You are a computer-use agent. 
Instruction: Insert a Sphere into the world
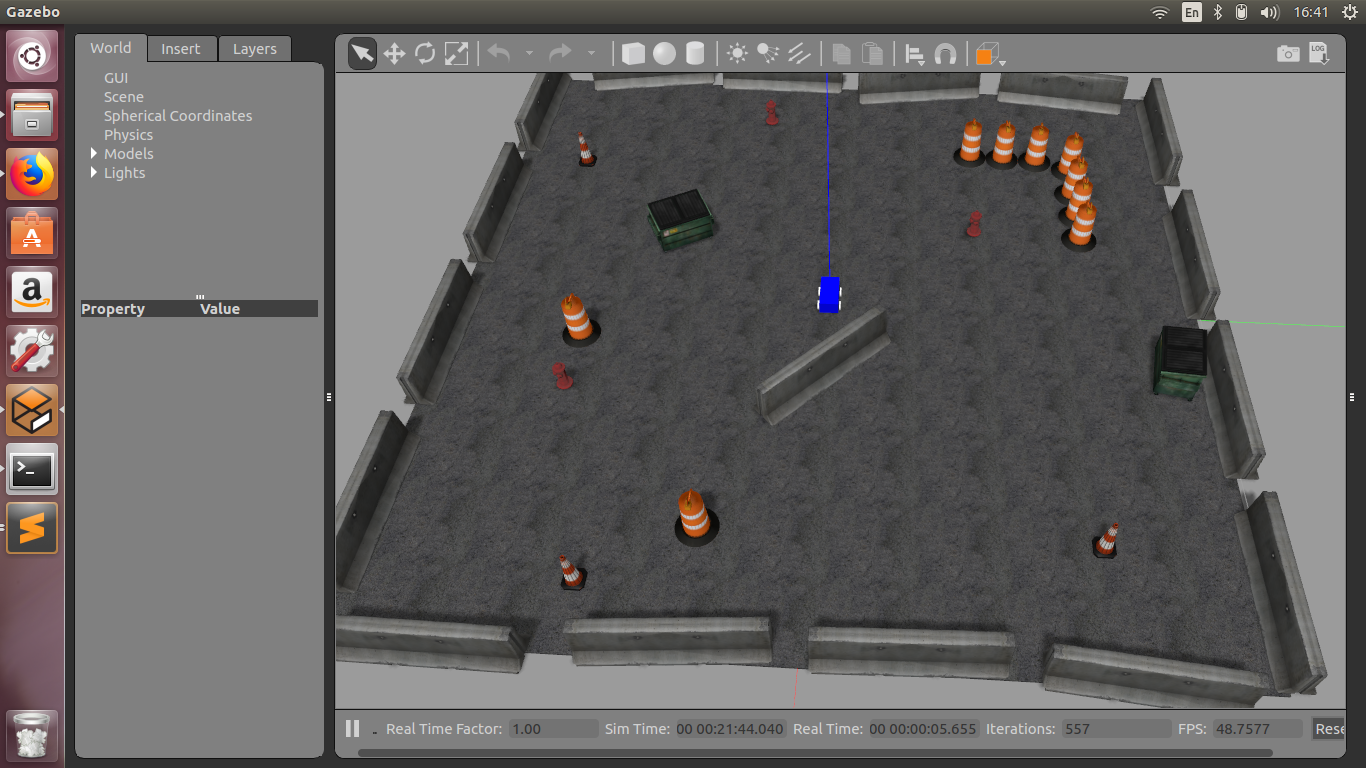pyautogui.click(x=663, y=53)
